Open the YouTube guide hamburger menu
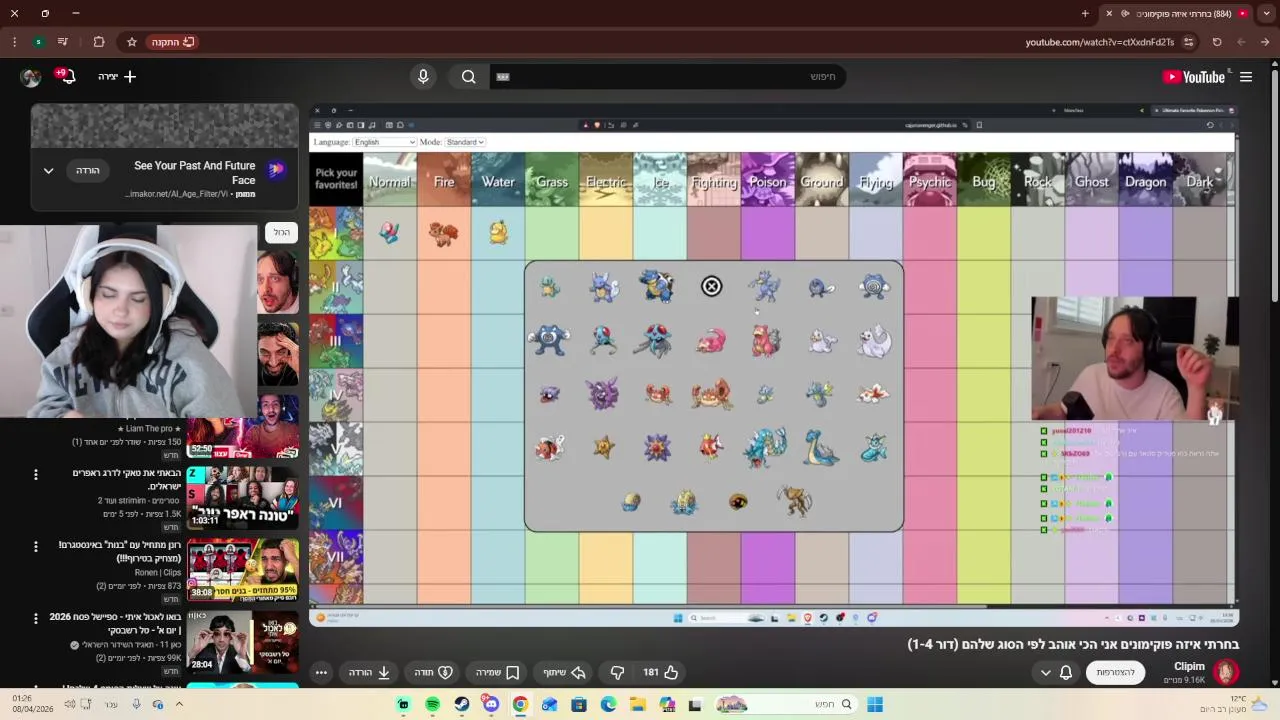This screenshot has width=1280, height=720. coord(1246,77)
